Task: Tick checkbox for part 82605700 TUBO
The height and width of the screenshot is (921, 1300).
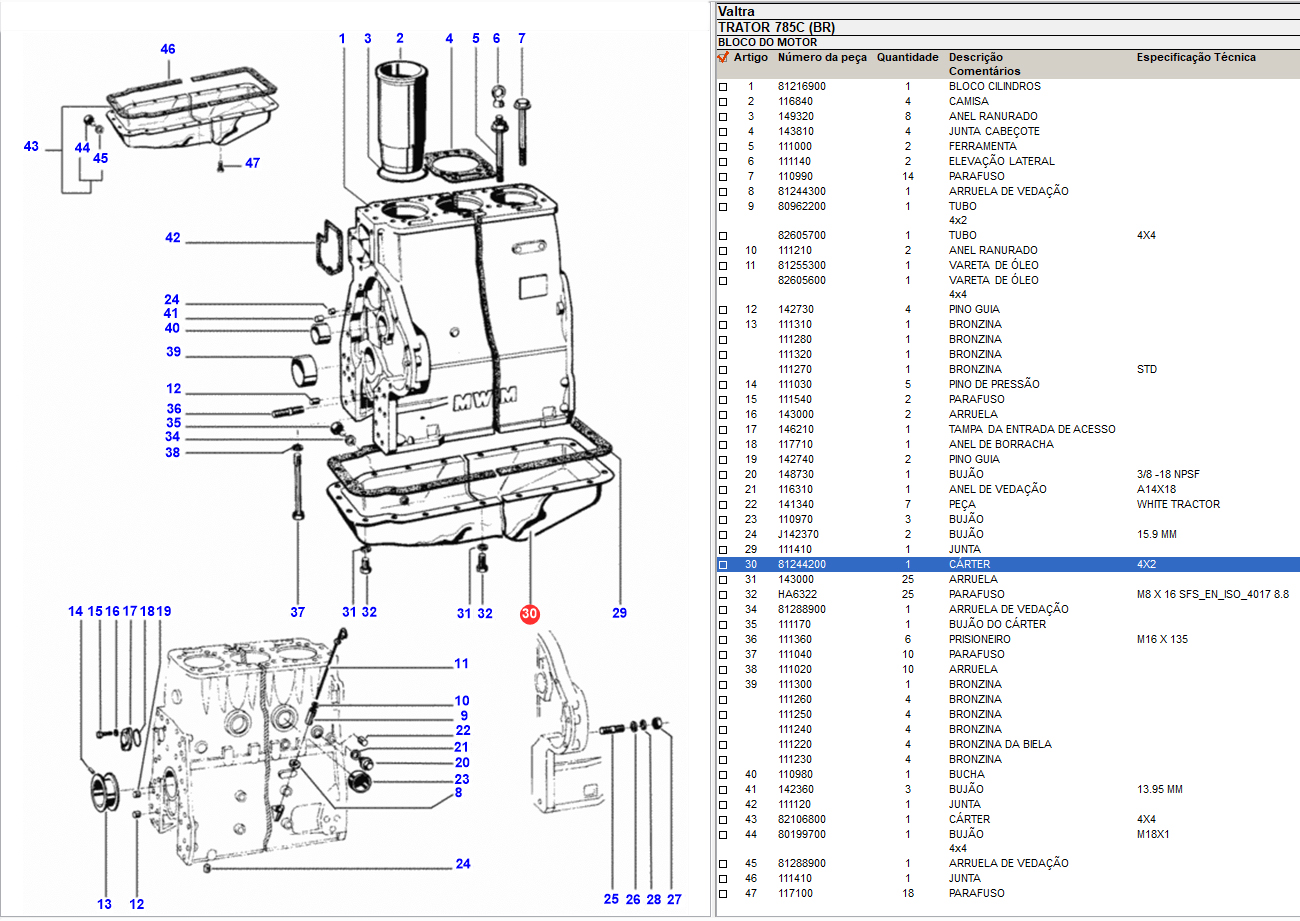Action: click(723, 236)
